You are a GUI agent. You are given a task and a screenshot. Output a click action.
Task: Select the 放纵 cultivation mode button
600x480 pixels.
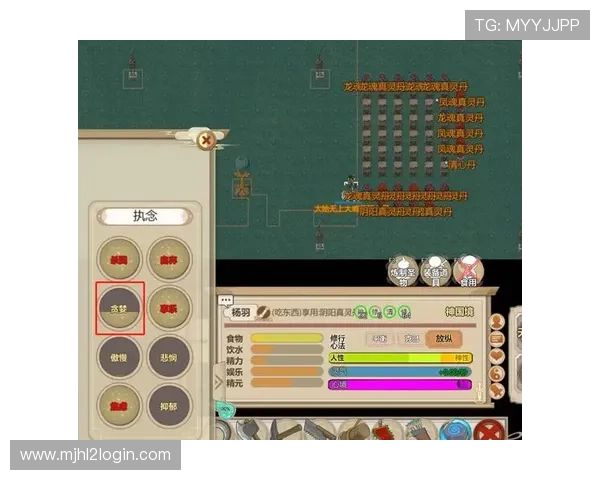point(444,338)
